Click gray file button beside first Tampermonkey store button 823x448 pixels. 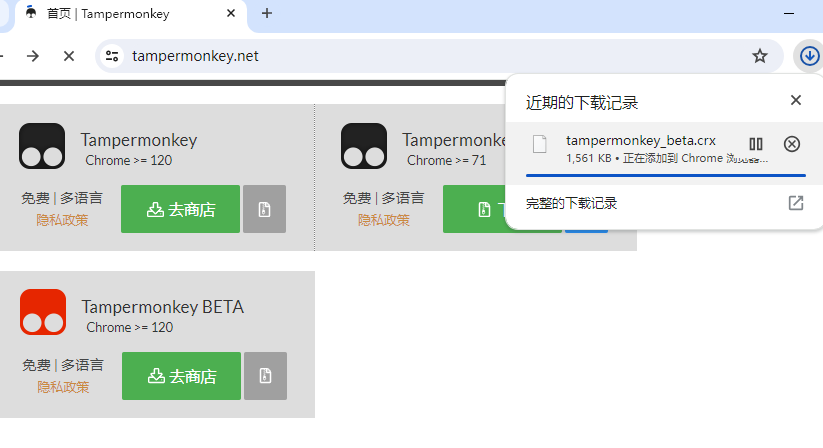tap(264, 209)
